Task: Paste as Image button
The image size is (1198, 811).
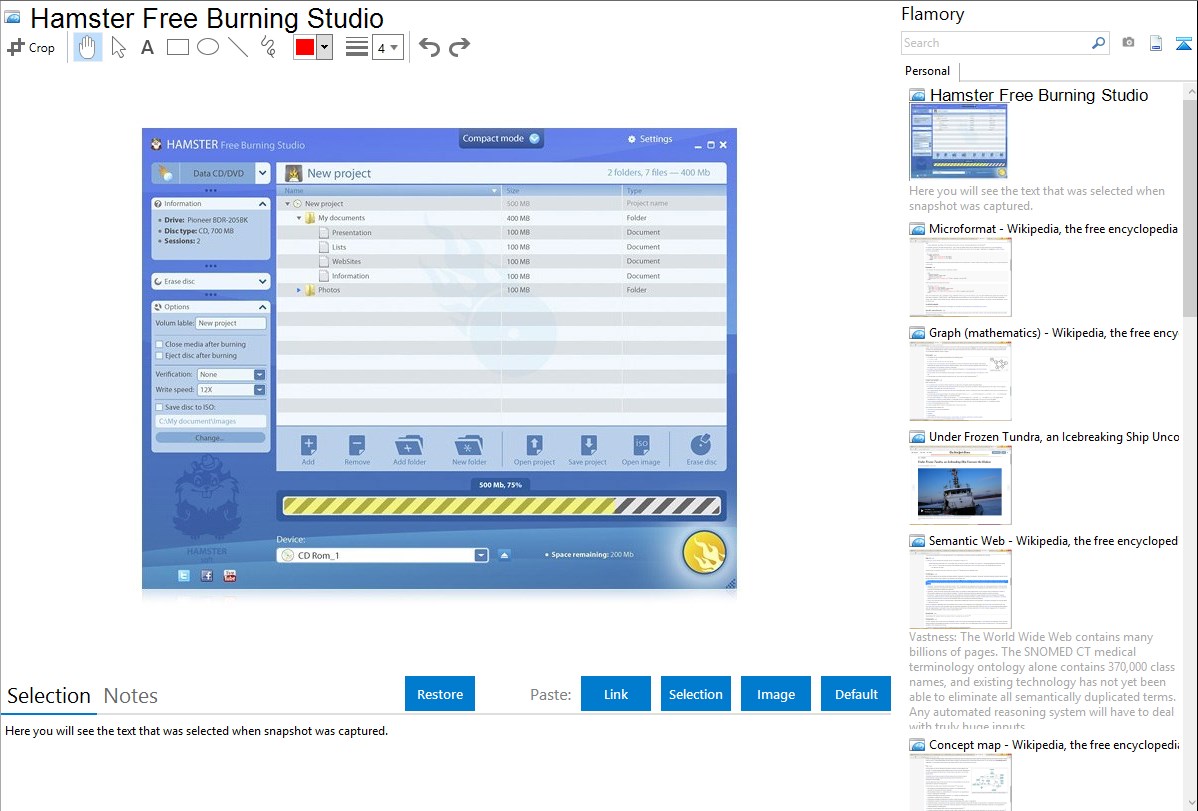Action: click(775, 694)
